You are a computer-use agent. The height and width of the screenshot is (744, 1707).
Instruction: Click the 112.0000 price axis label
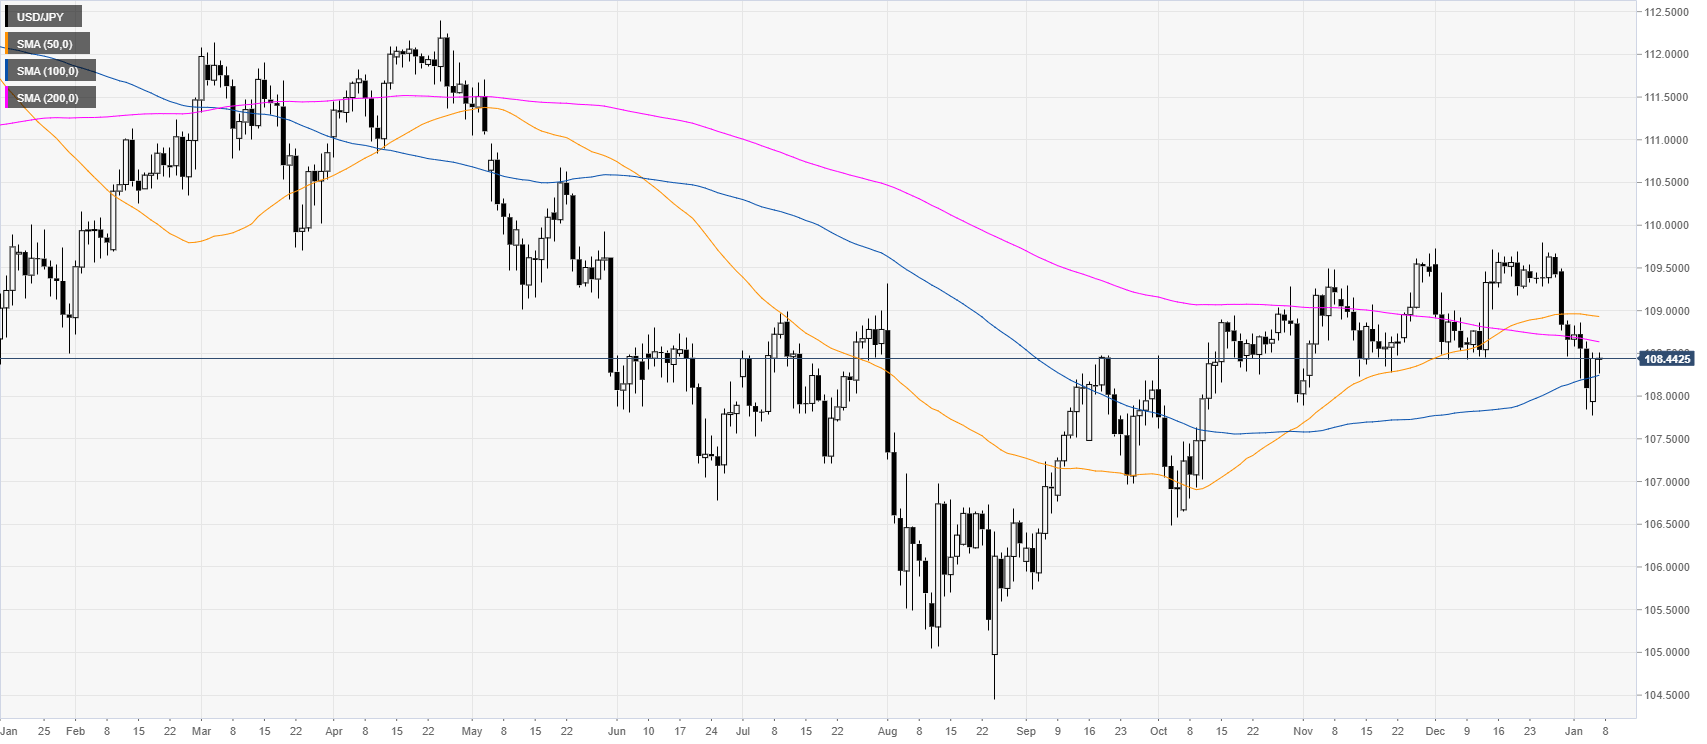pos(1667,54)
